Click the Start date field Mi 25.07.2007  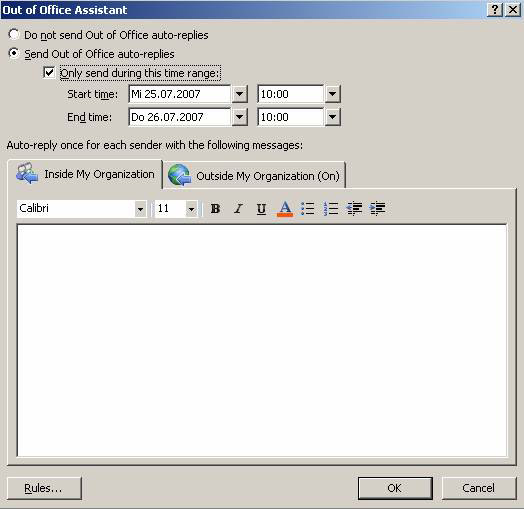[x=180, y=94]
